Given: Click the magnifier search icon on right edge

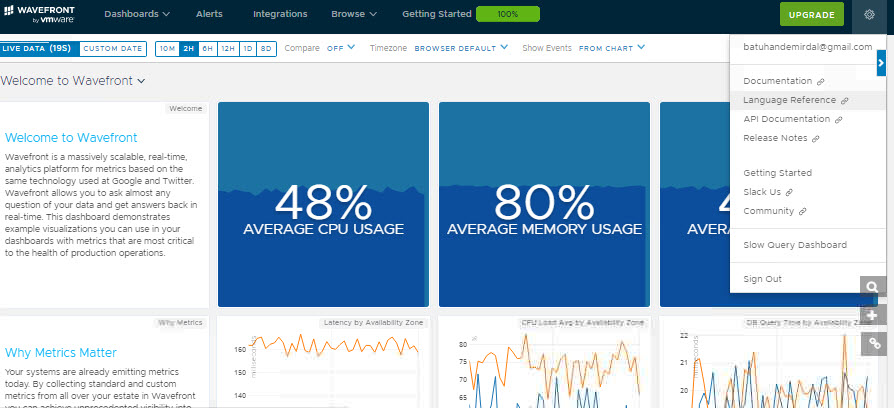Looking at the screenshot, I should pos(873,288).
